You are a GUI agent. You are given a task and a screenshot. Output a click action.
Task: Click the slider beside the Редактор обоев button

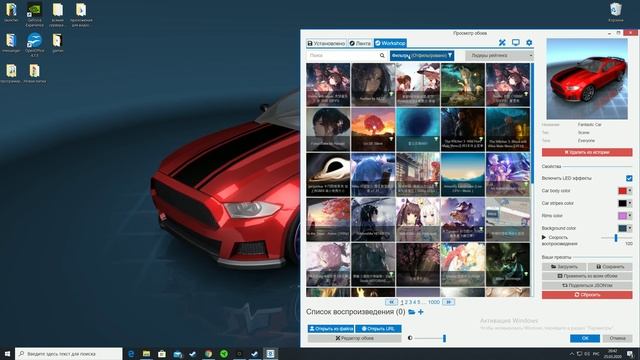tap(430, 338)
